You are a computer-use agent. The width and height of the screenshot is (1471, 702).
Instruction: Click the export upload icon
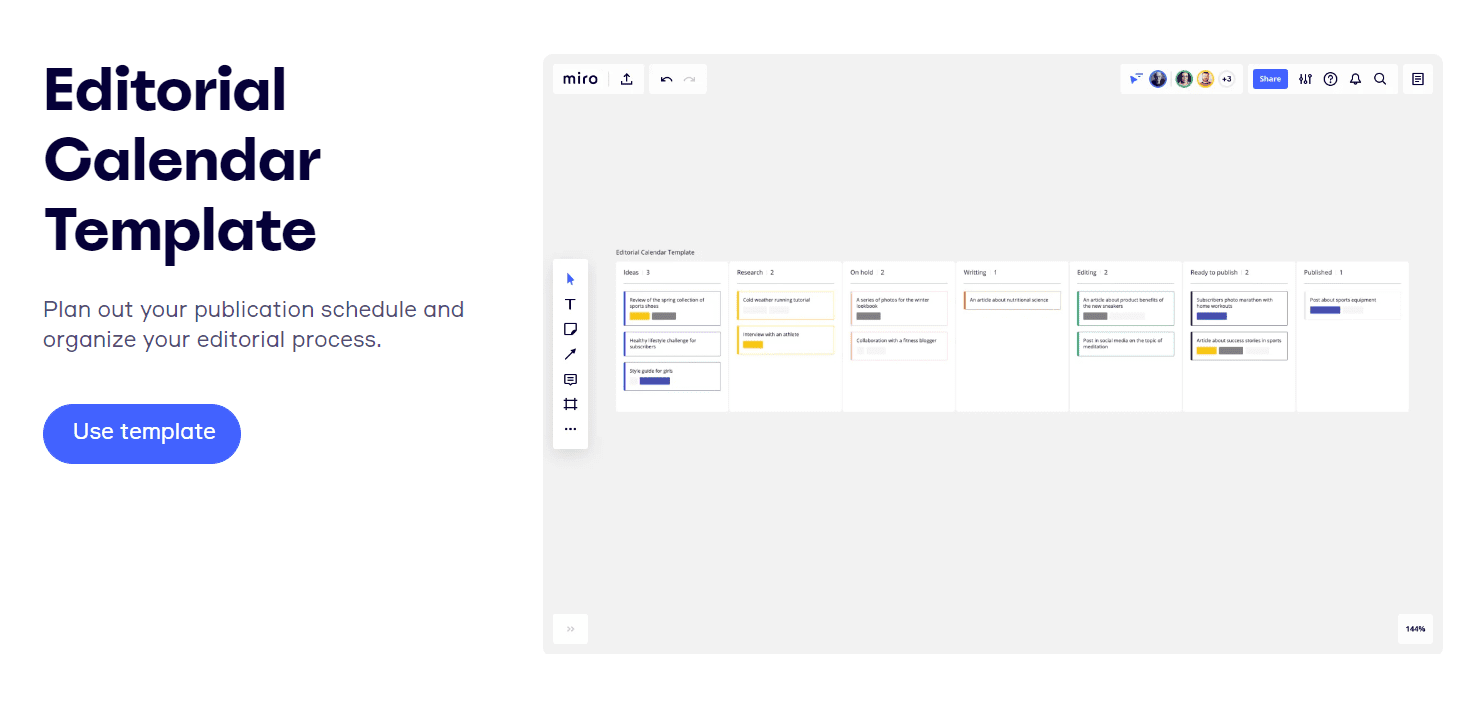click(x=627, y=79)
